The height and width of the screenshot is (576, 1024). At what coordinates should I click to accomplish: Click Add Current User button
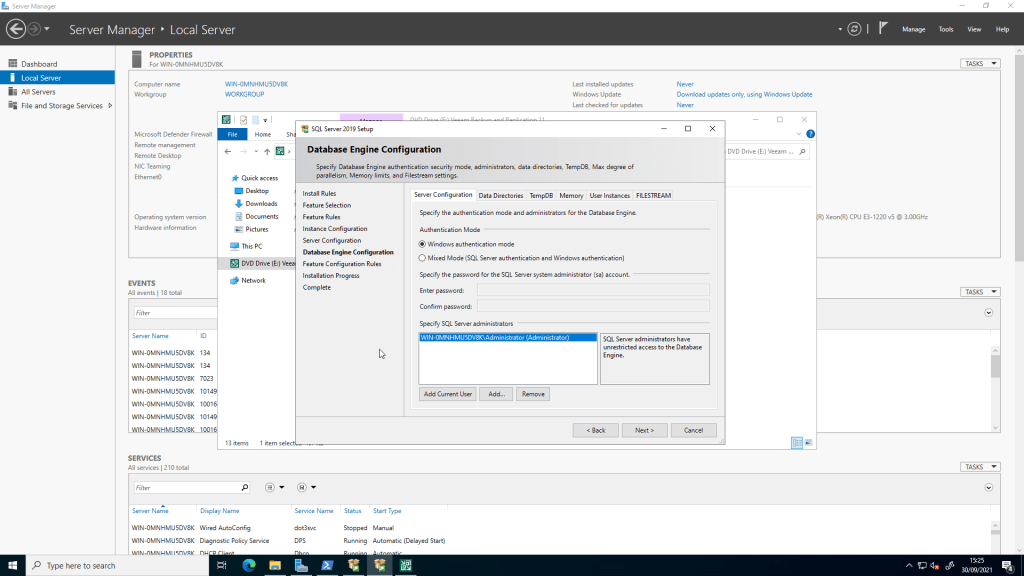447,394
